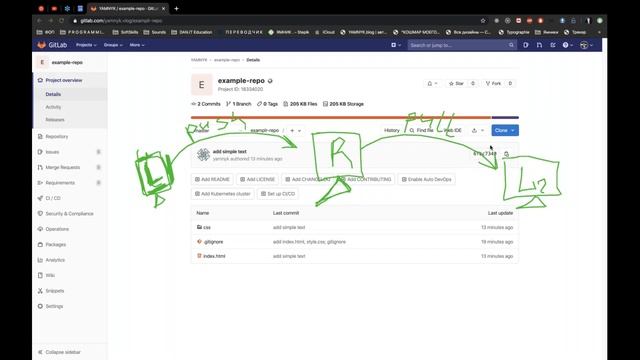The width and height of the screenshot is (640, 360).
Task: Open the 205 KB Files link
Action: click(300, 104)
